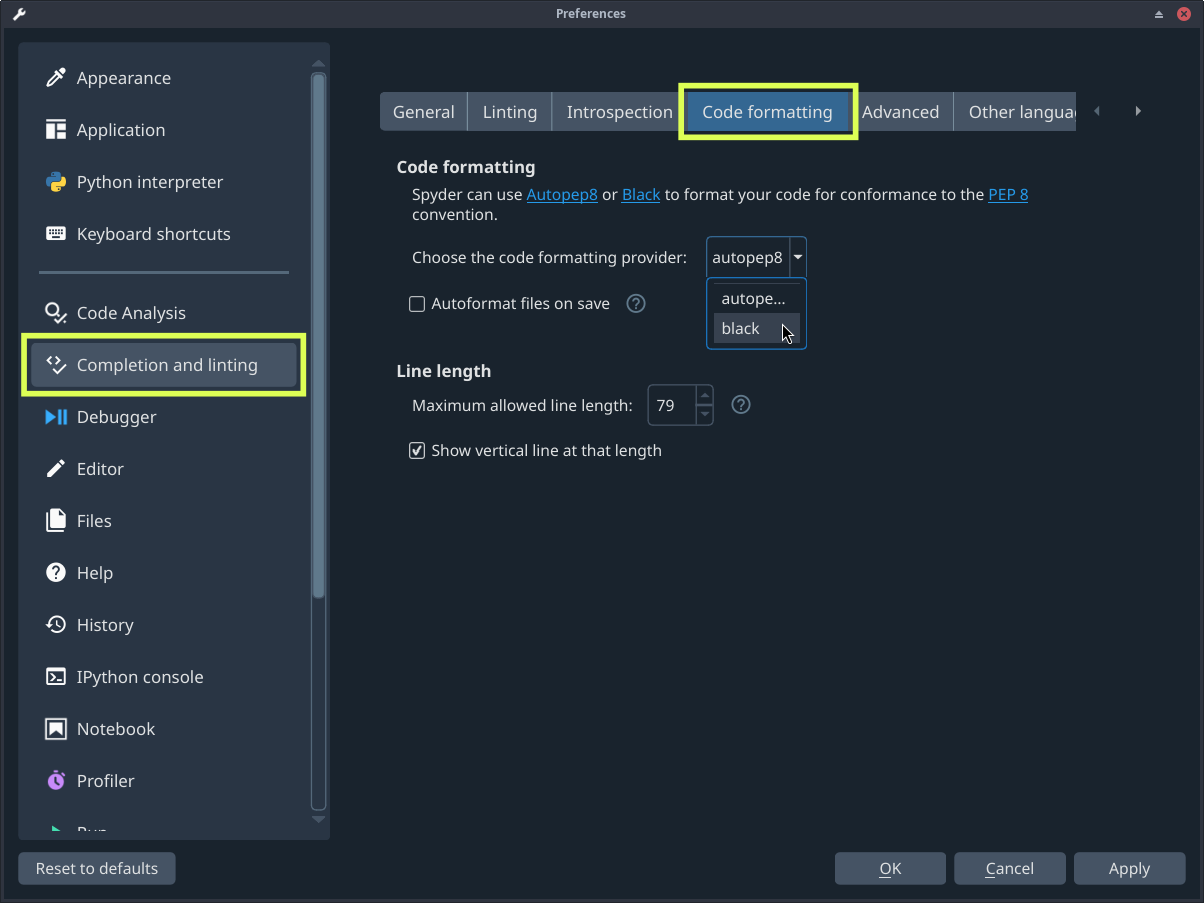Image resolution: width=1204 pixels, height=903 pixels.
Task: Switch to the Linting tab
Action: pos(509,111)
